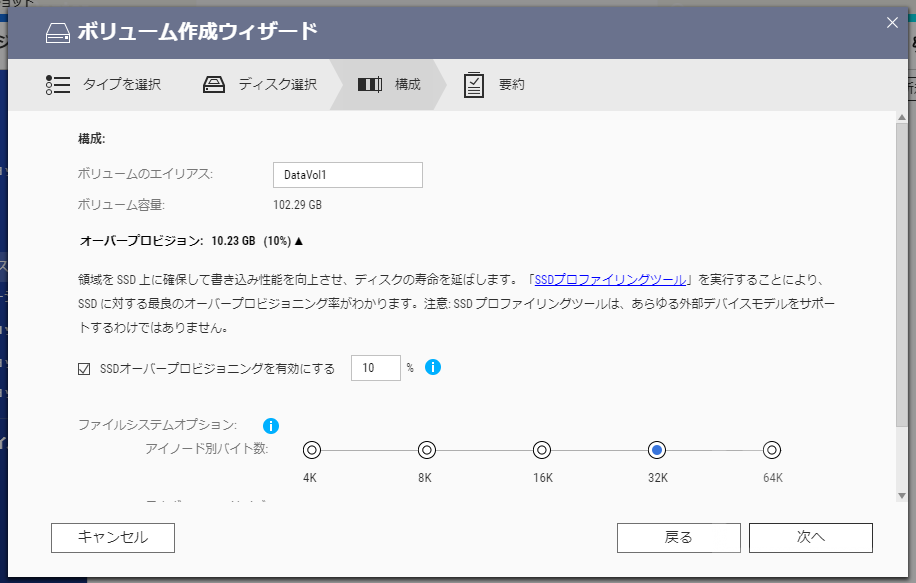Click the scrollbar down arrow

(x=902, y=496)
